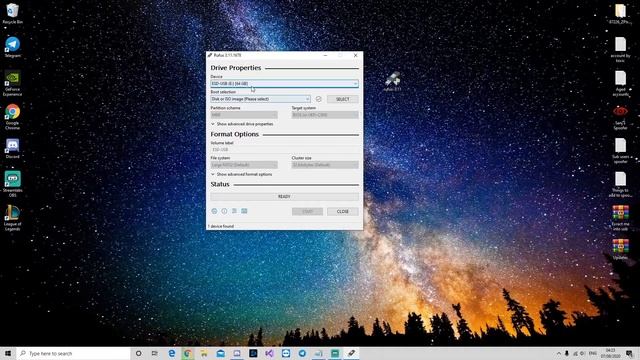640x360 pixels.
Task: Select the 'Sub users spoofer' desktop file
Action: (620, 151)
